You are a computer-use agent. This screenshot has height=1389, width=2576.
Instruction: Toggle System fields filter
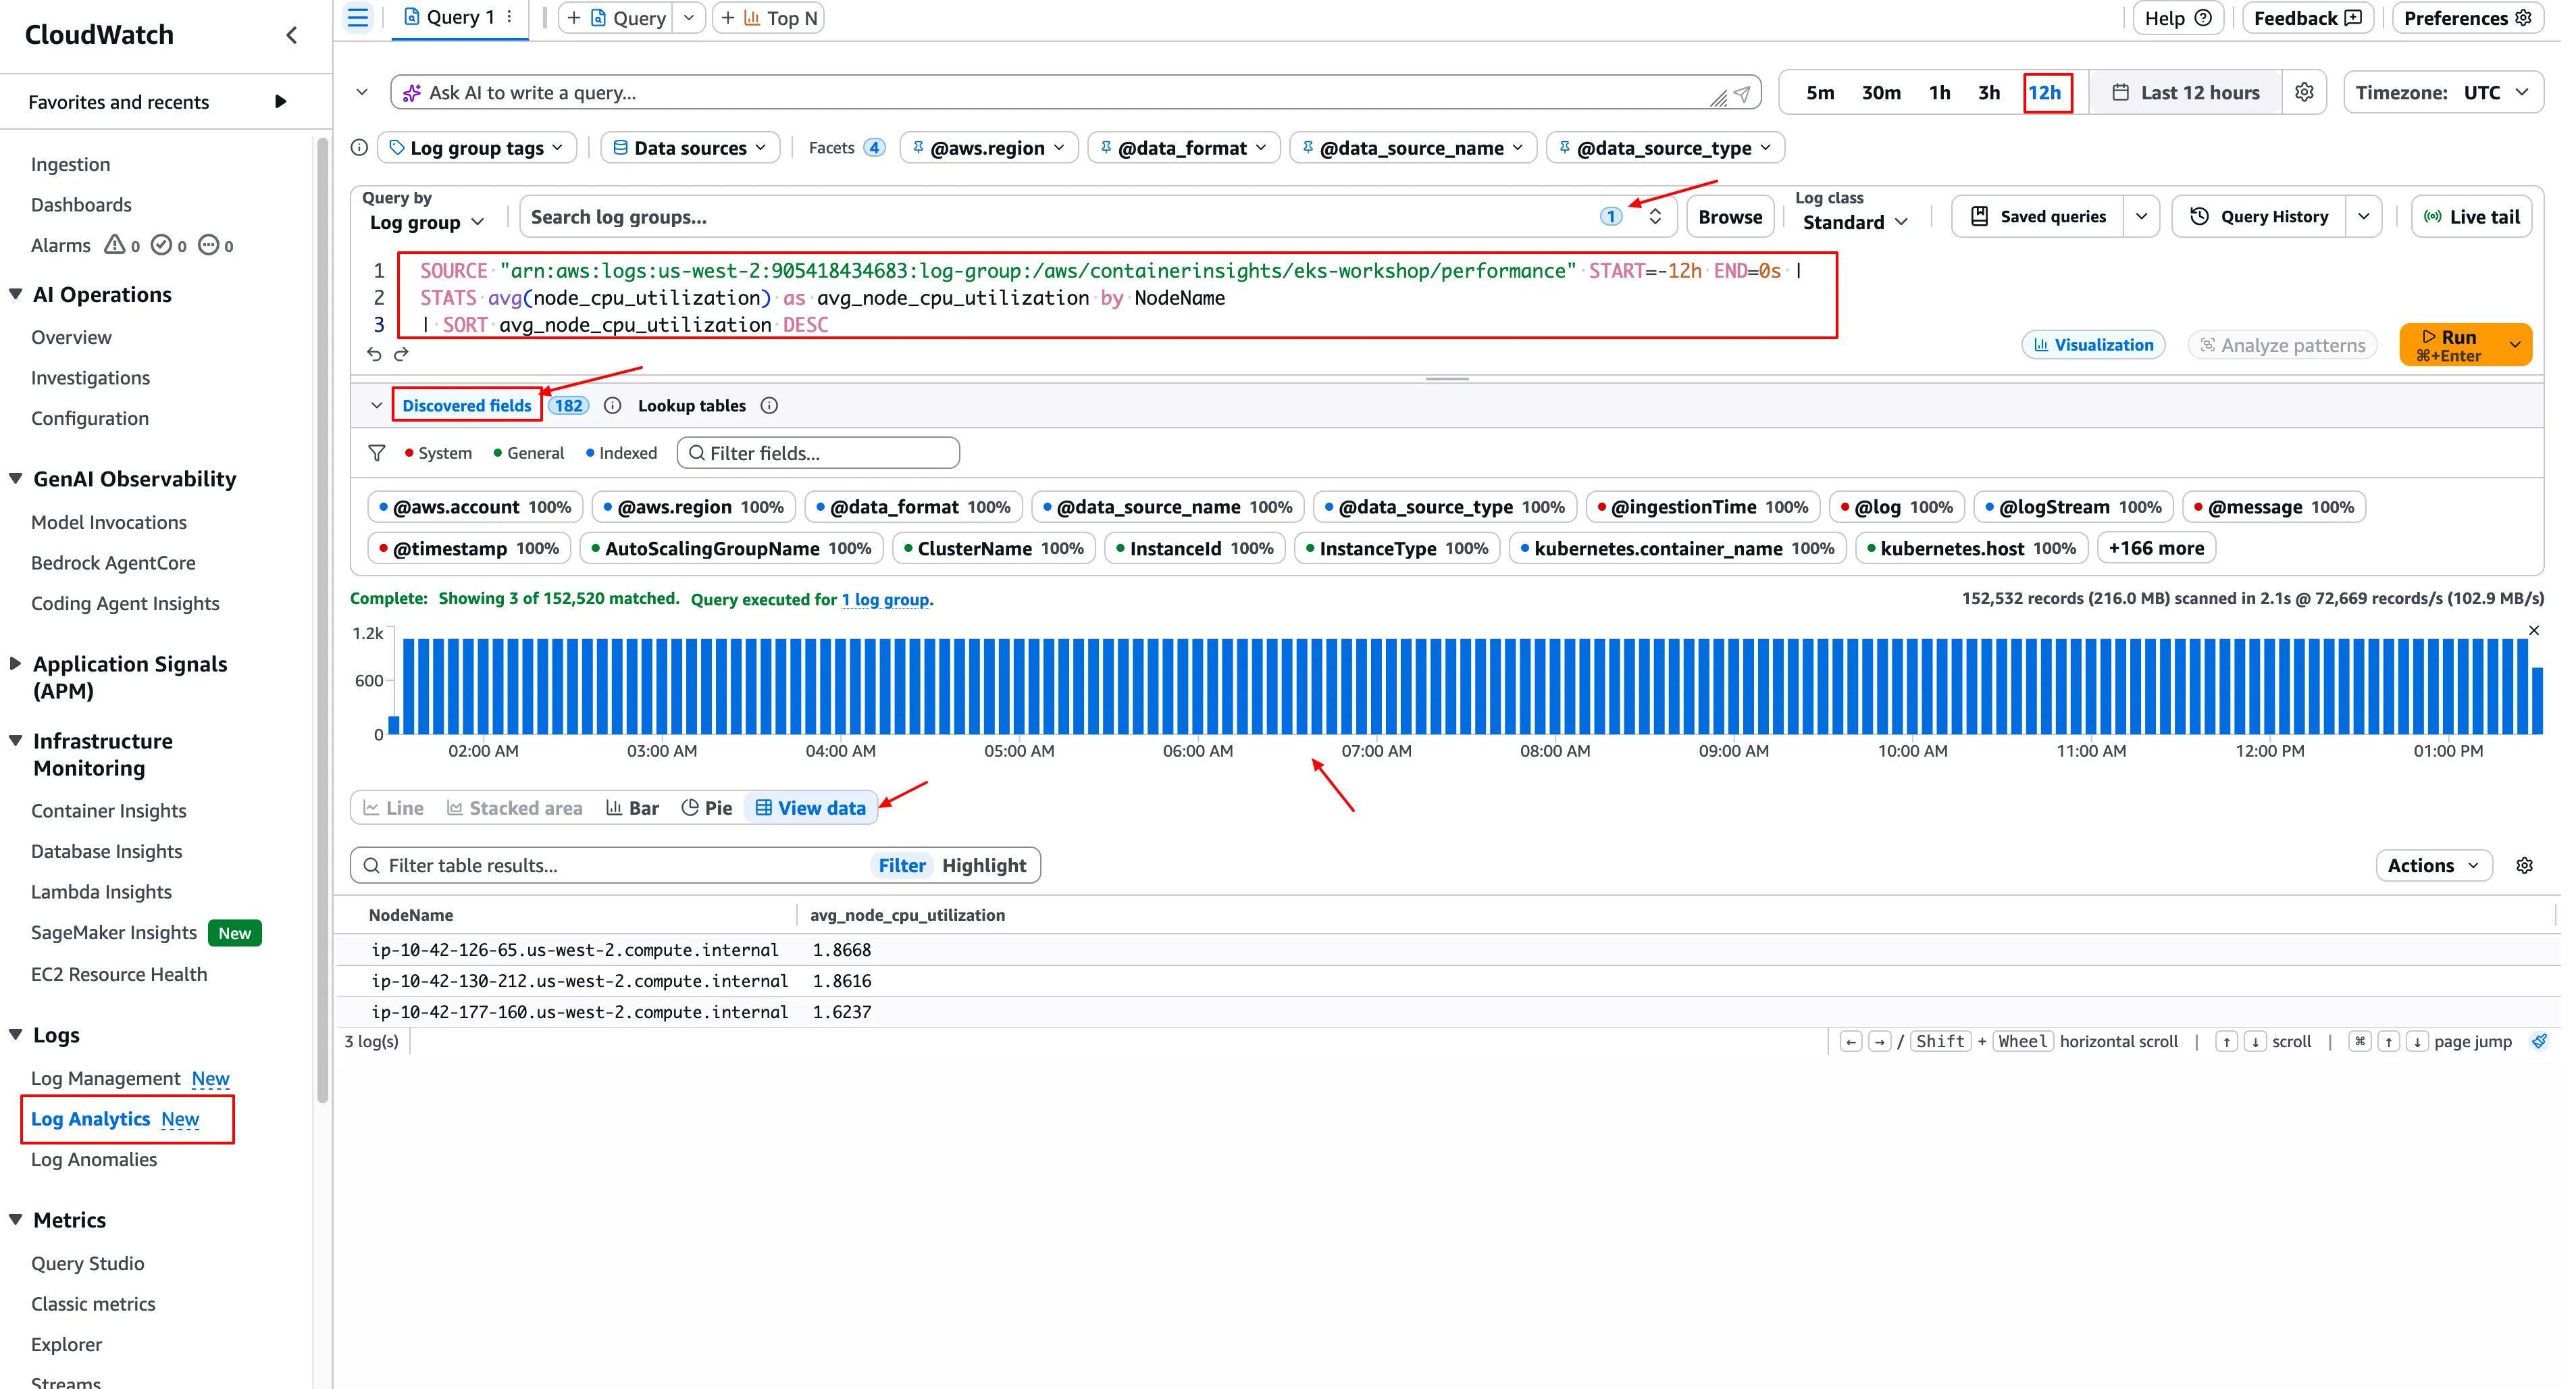[438, 453]
